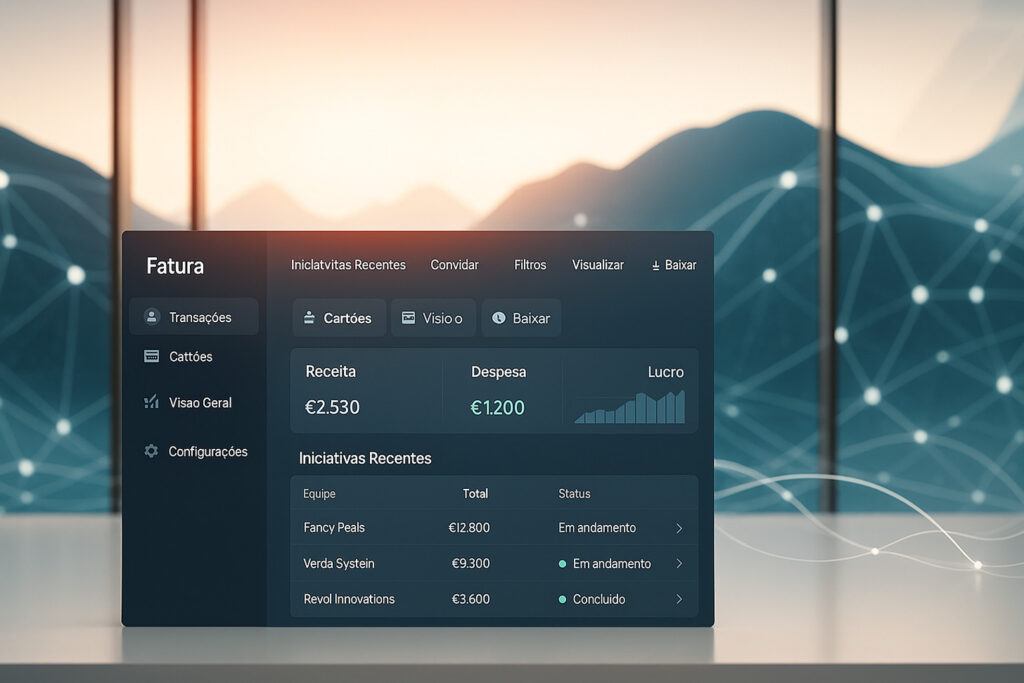Click the Lucro bar chart
Image resolution: width=1024 pixels, height=683 pixels.
click(629, 407)
